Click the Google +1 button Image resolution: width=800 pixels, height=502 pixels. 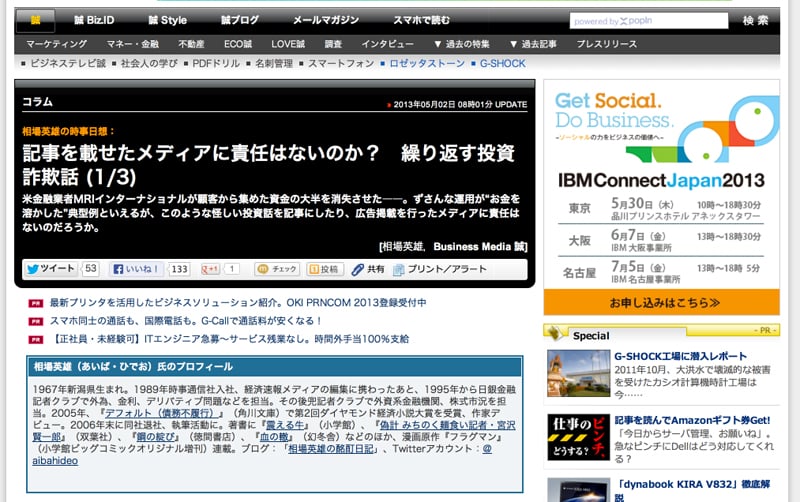click(211, 269)
